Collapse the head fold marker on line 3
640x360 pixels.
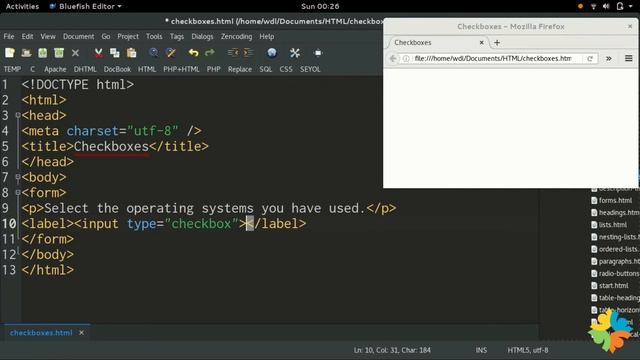click(18, 116)
